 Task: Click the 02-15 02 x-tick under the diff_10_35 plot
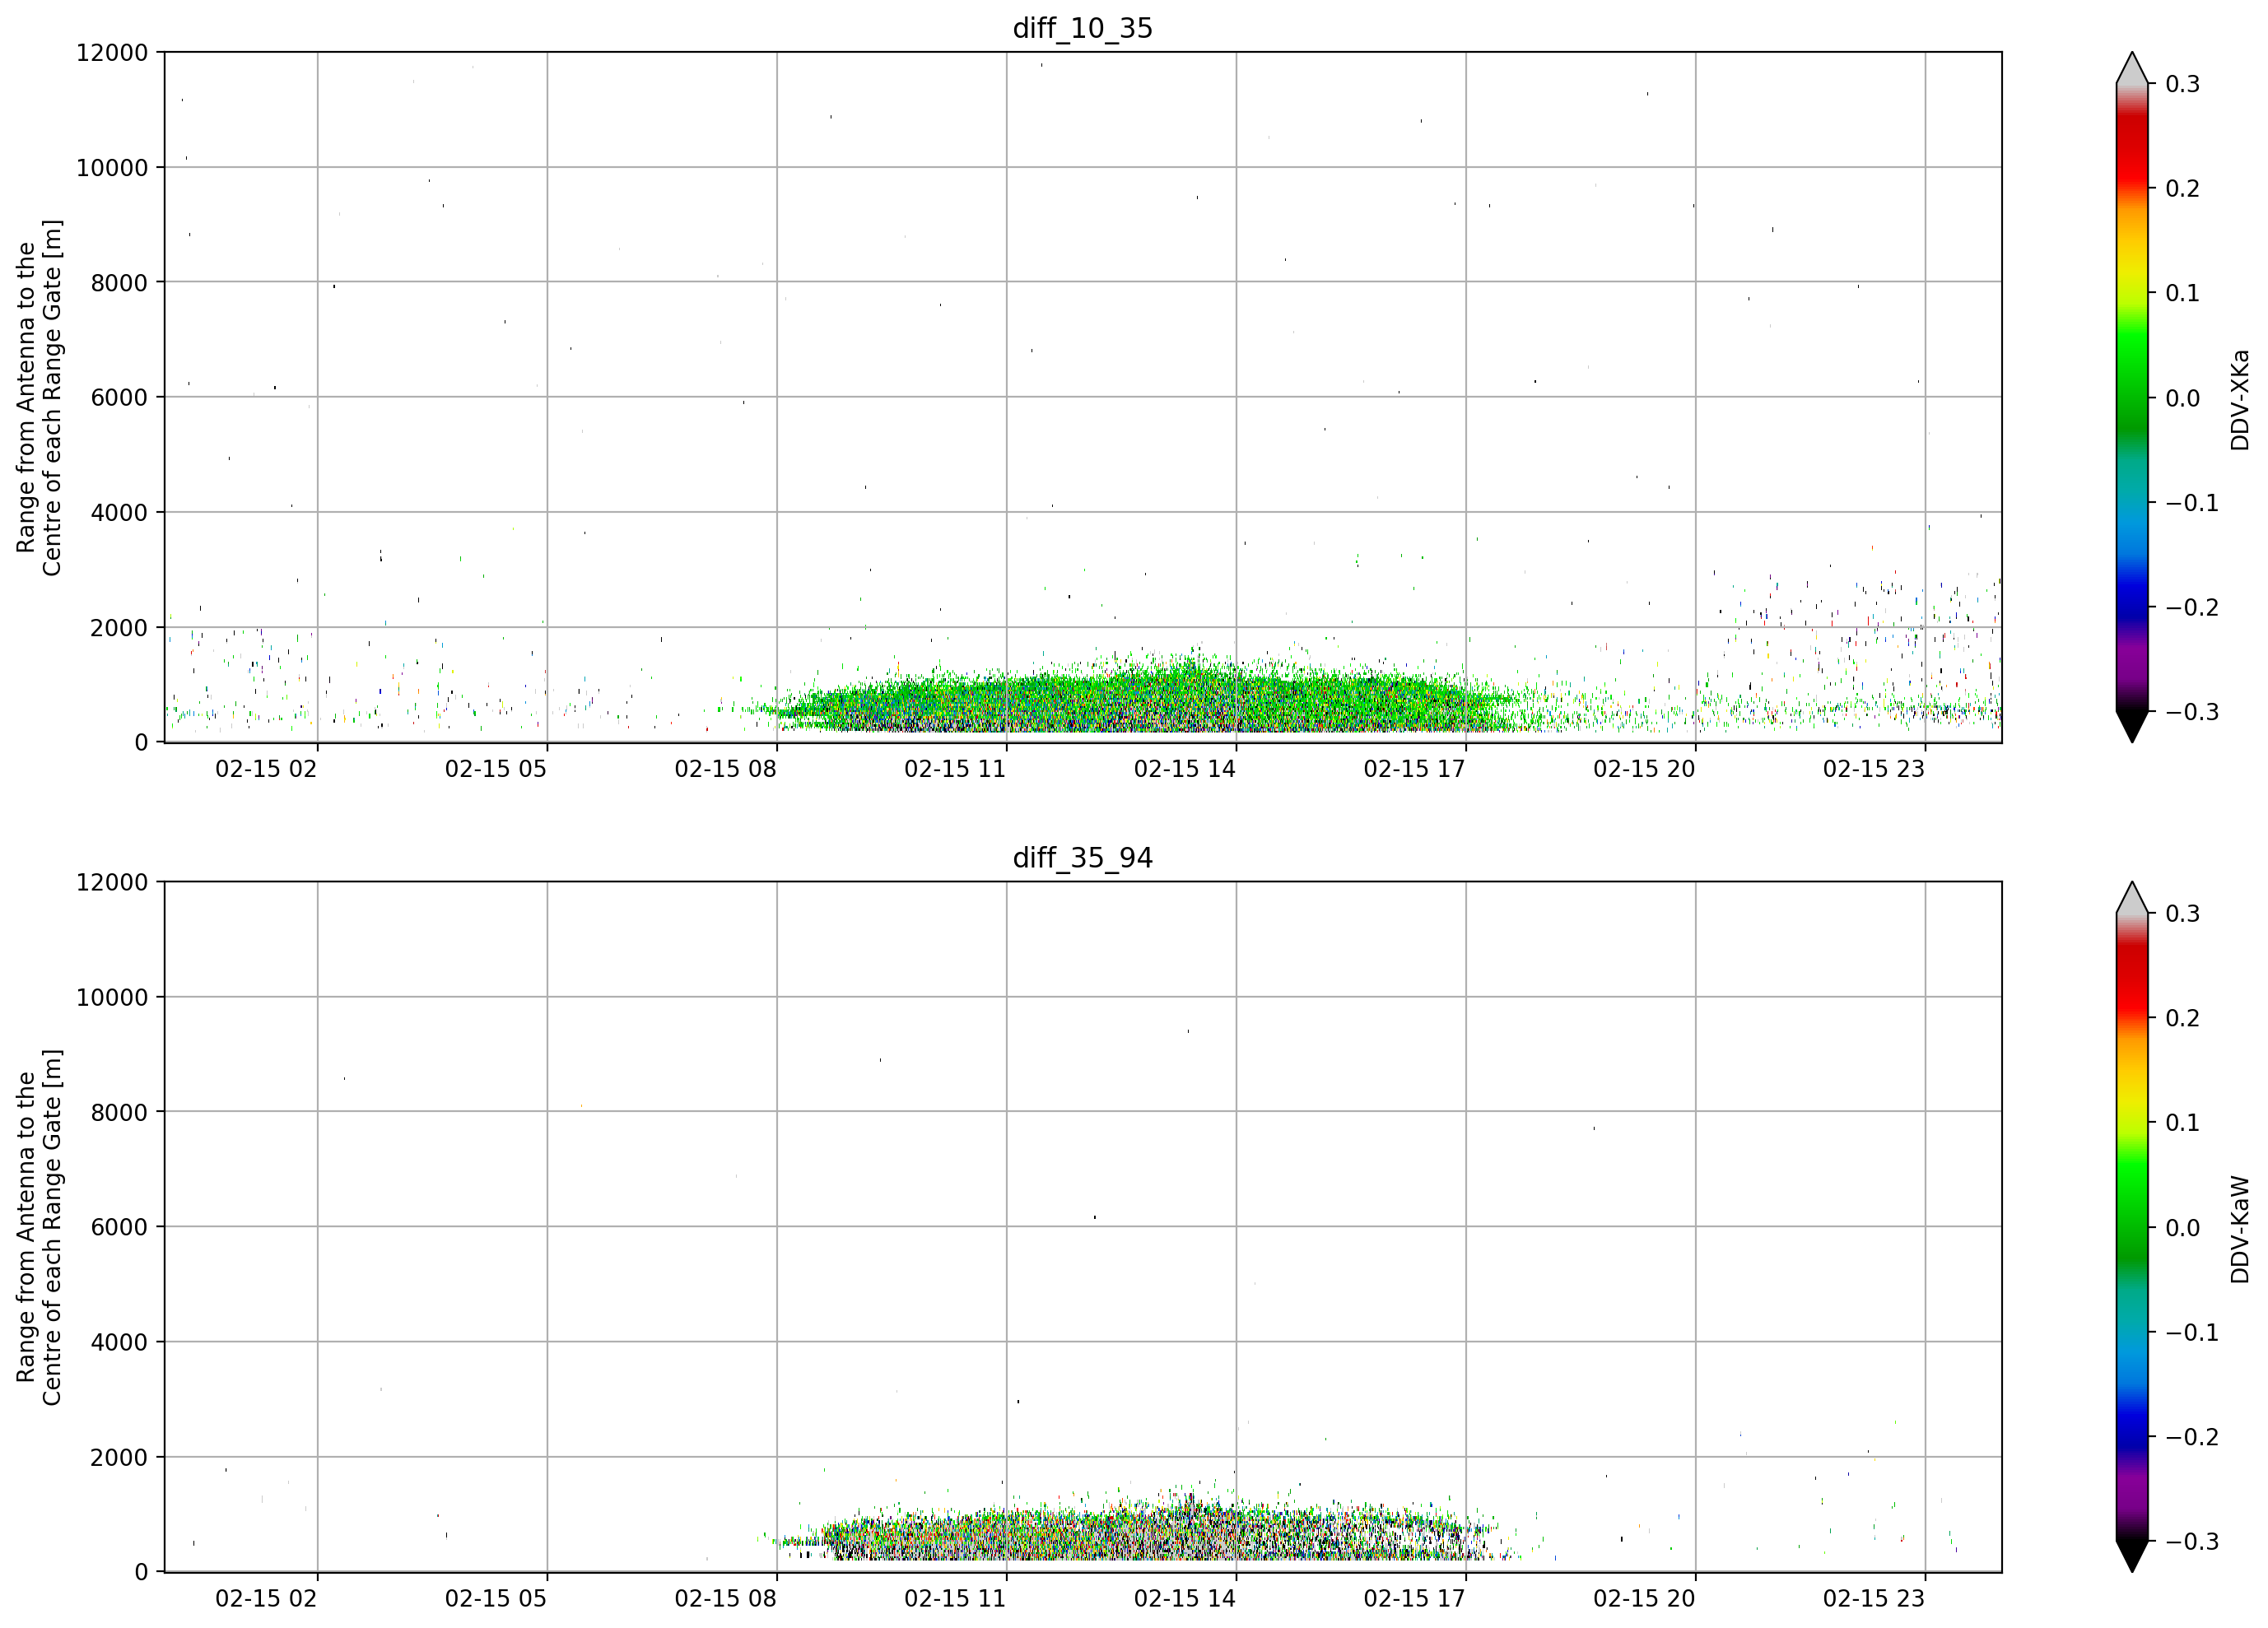pyautogui.click(x=266, y=769)
